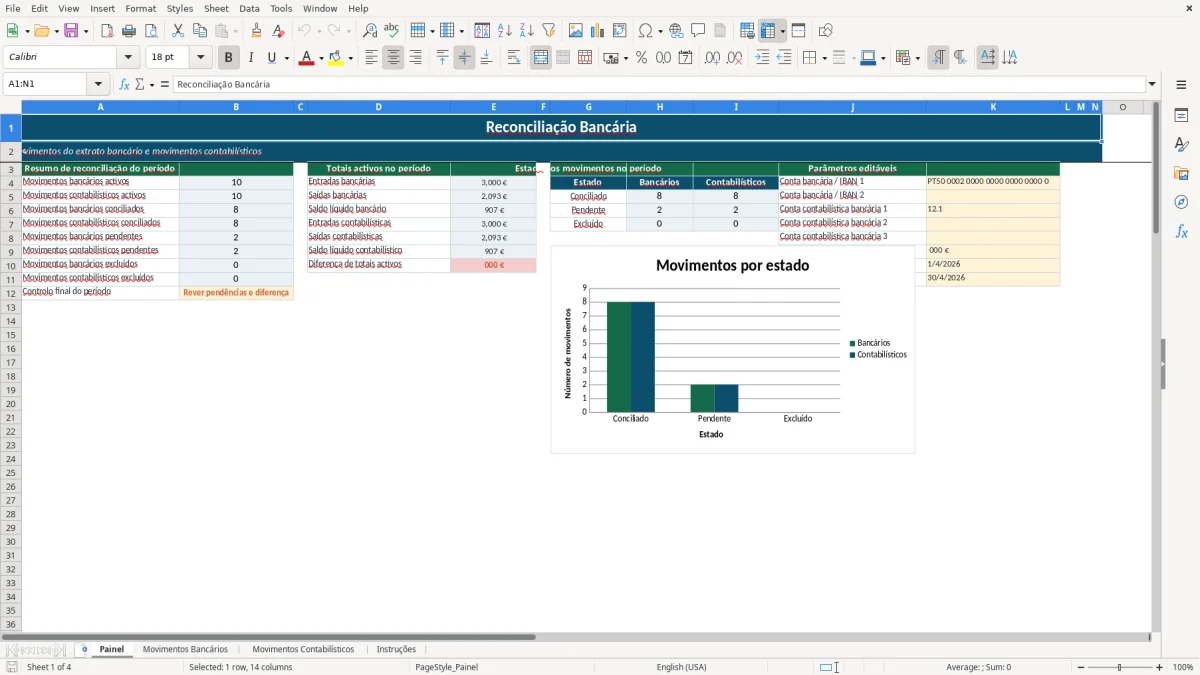The width and height of the screenshot is (1200, 675).
Task: Insert a hyperlink
Action: [677, 31]
